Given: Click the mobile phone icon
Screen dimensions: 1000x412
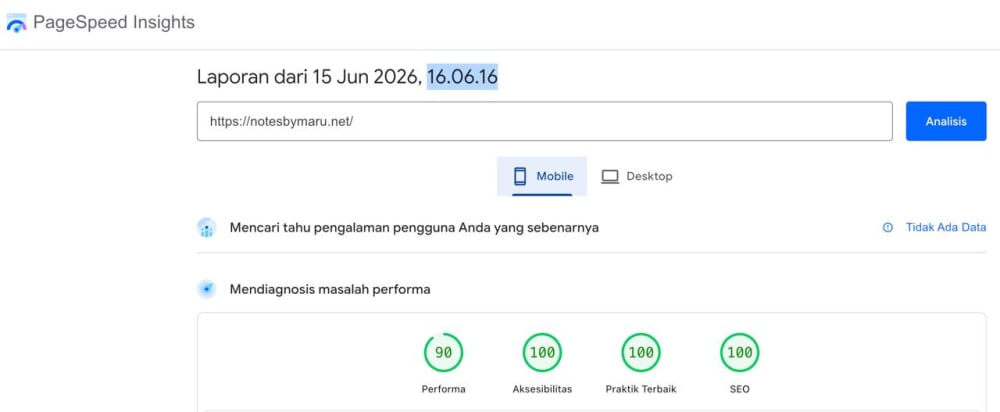Looking at the screenshot, I should (520, 176).
